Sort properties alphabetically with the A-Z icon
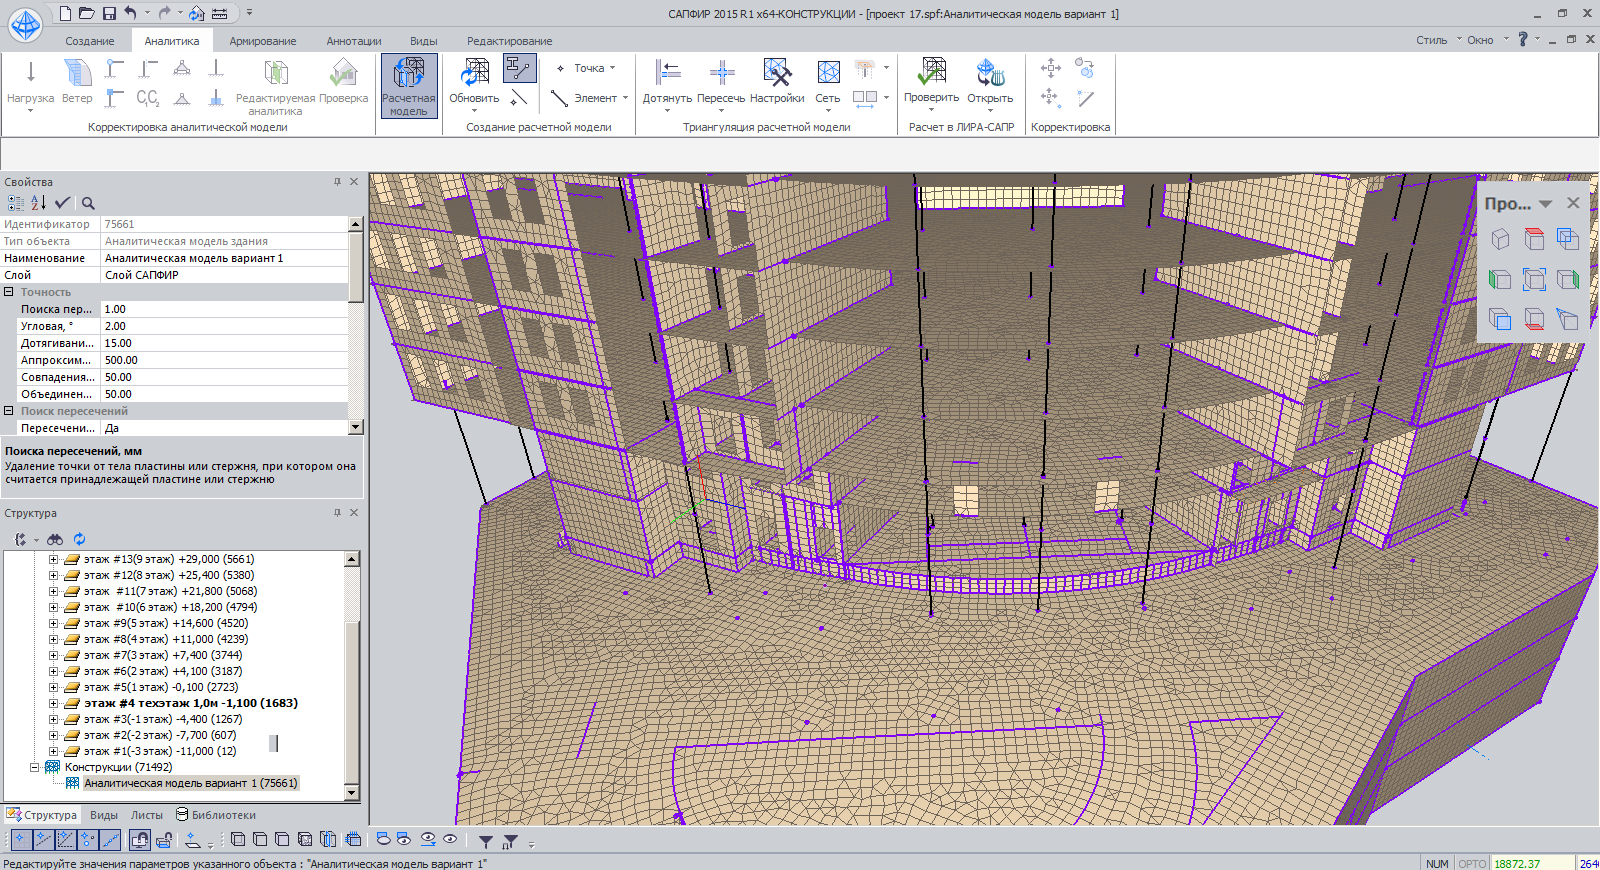Image resolution: width=1600 pixels, height=870 pixels. tap(38, 203)
